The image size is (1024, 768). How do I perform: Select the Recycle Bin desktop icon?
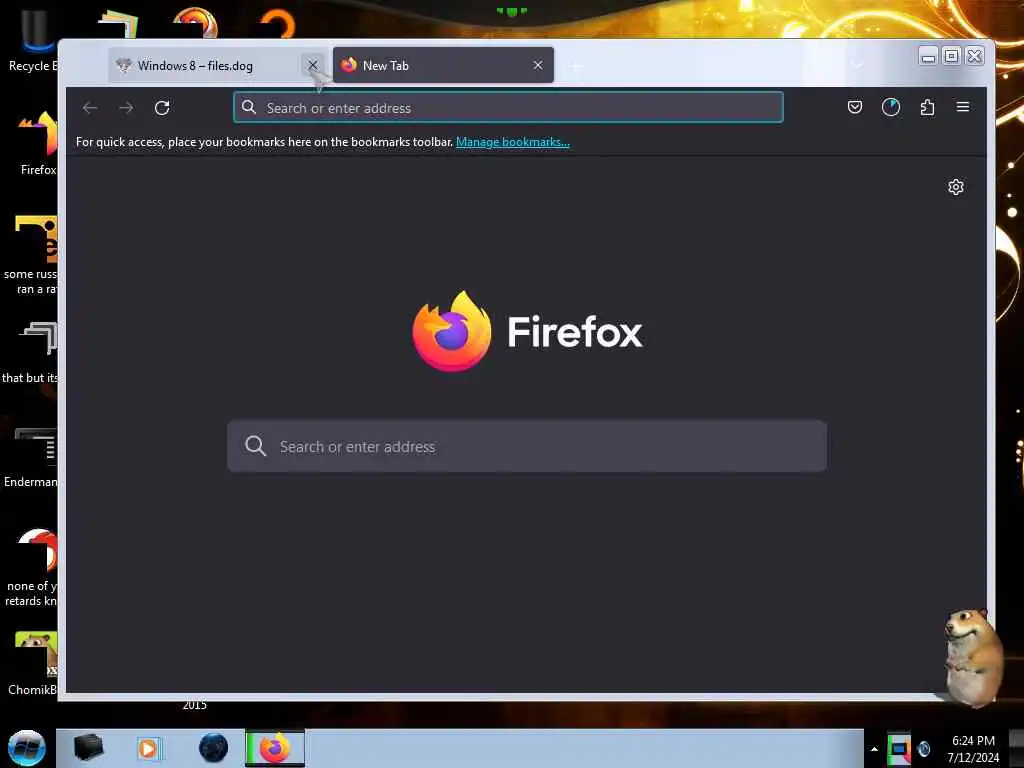point(31,39)
